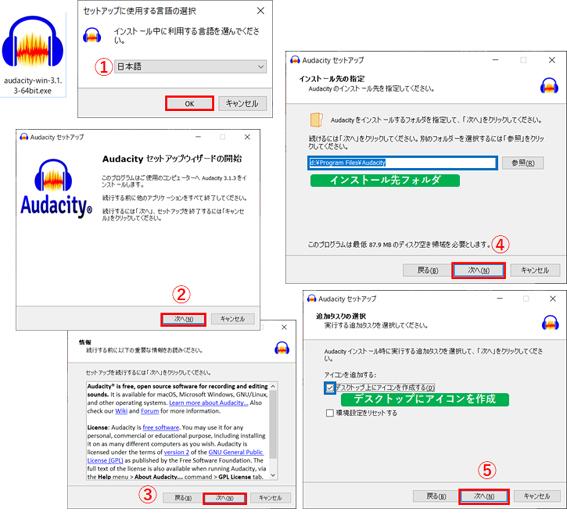Screen dimensions: 567x519
Task: Click the Audacity icon in 情報 dialog header
Action: click(x=282, y=348)
